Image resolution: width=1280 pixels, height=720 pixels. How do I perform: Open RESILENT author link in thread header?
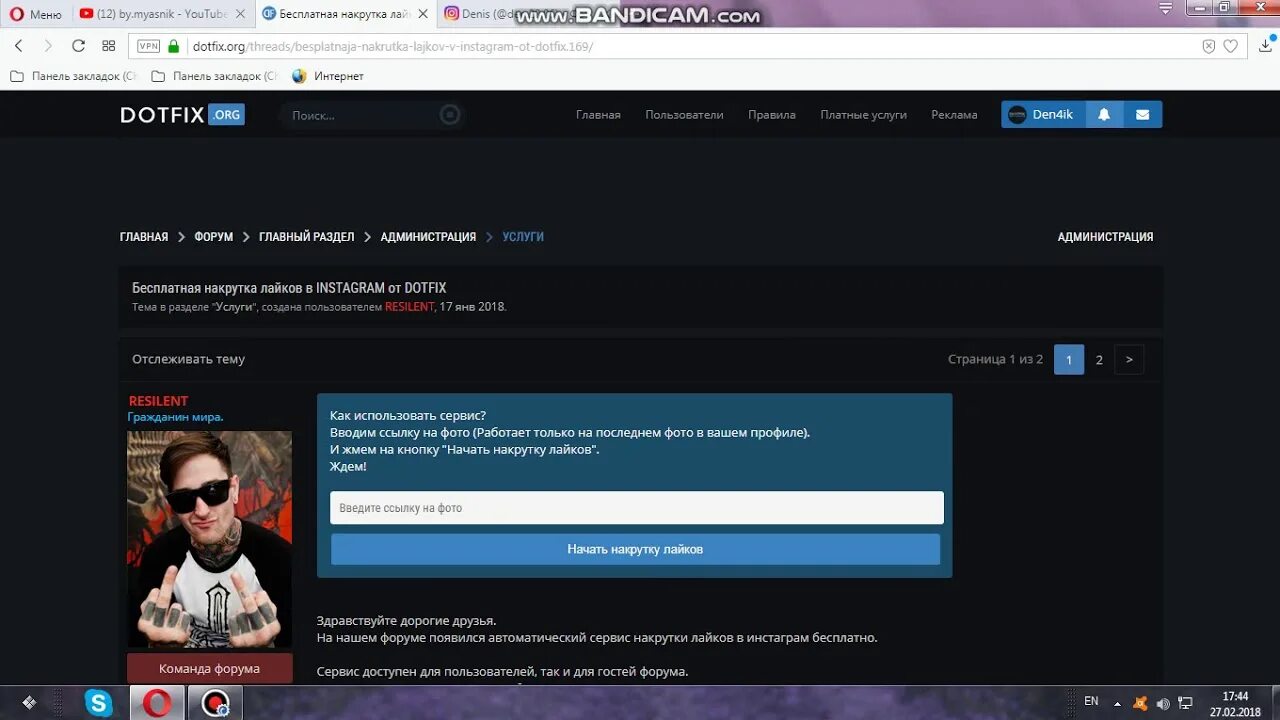(410, 307)
